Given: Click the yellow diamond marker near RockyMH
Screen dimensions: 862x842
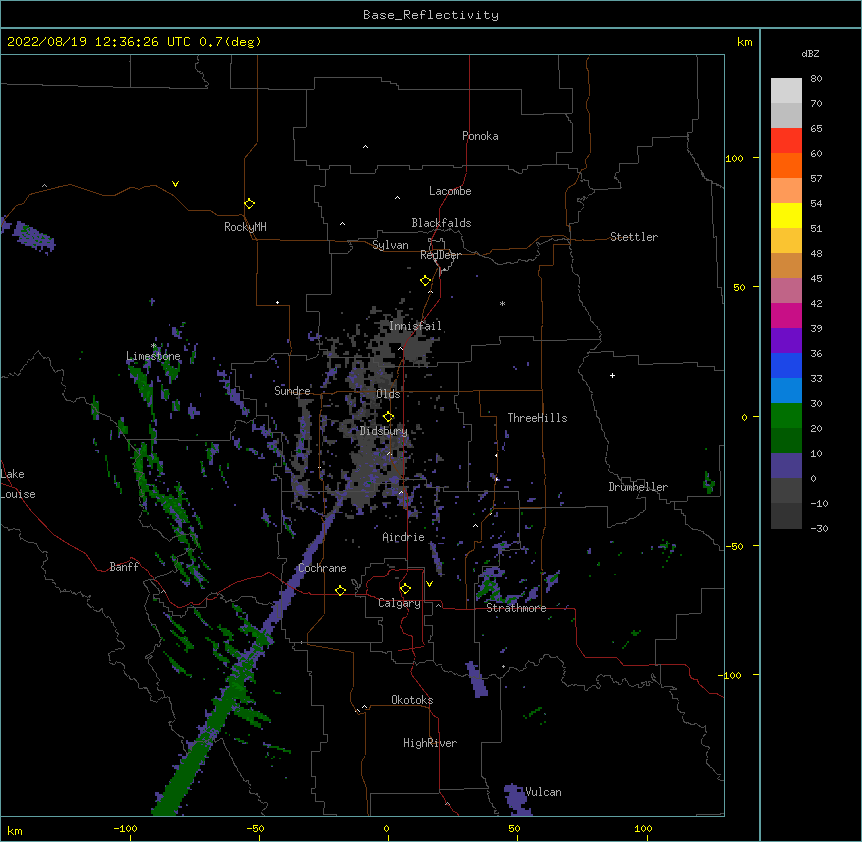Looking at the screenshot, I should (250, 203).
